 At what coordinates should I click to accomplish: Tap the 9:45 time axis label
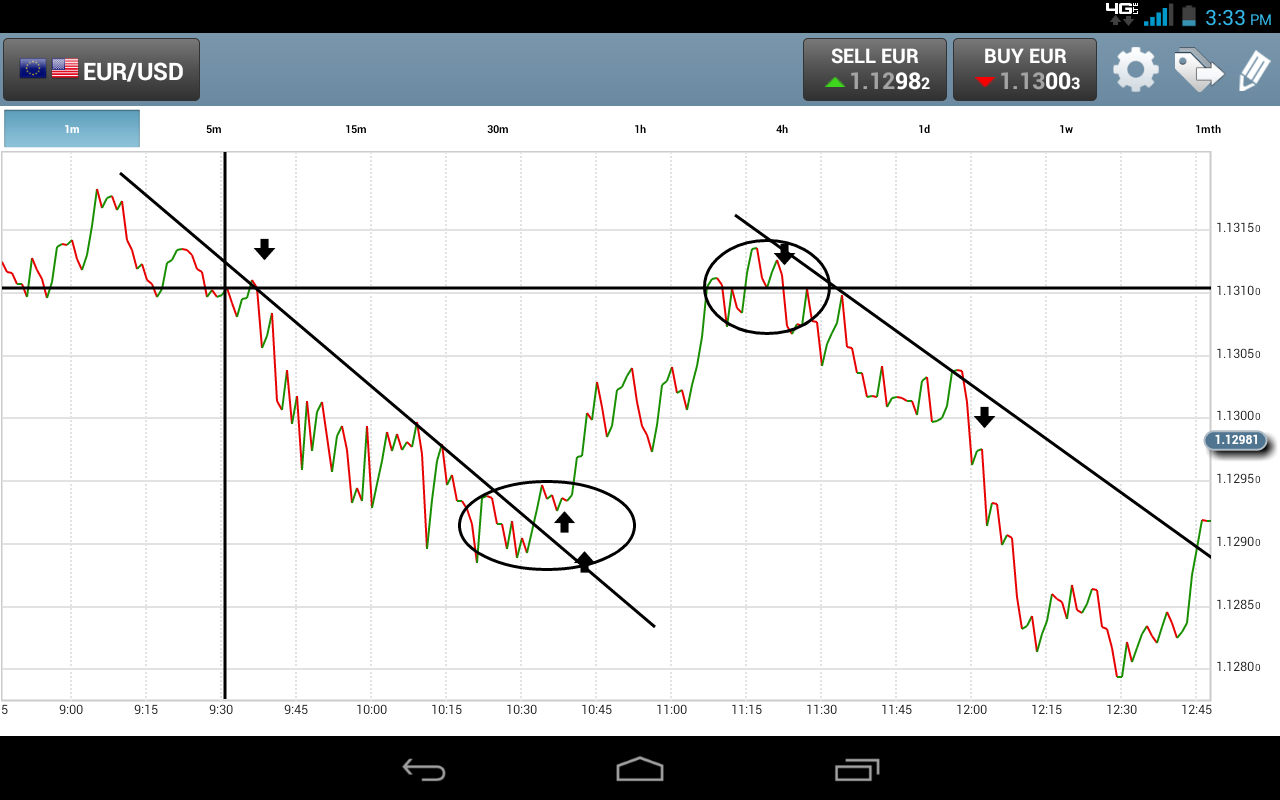pyautogui.click(x=296, y=710)
